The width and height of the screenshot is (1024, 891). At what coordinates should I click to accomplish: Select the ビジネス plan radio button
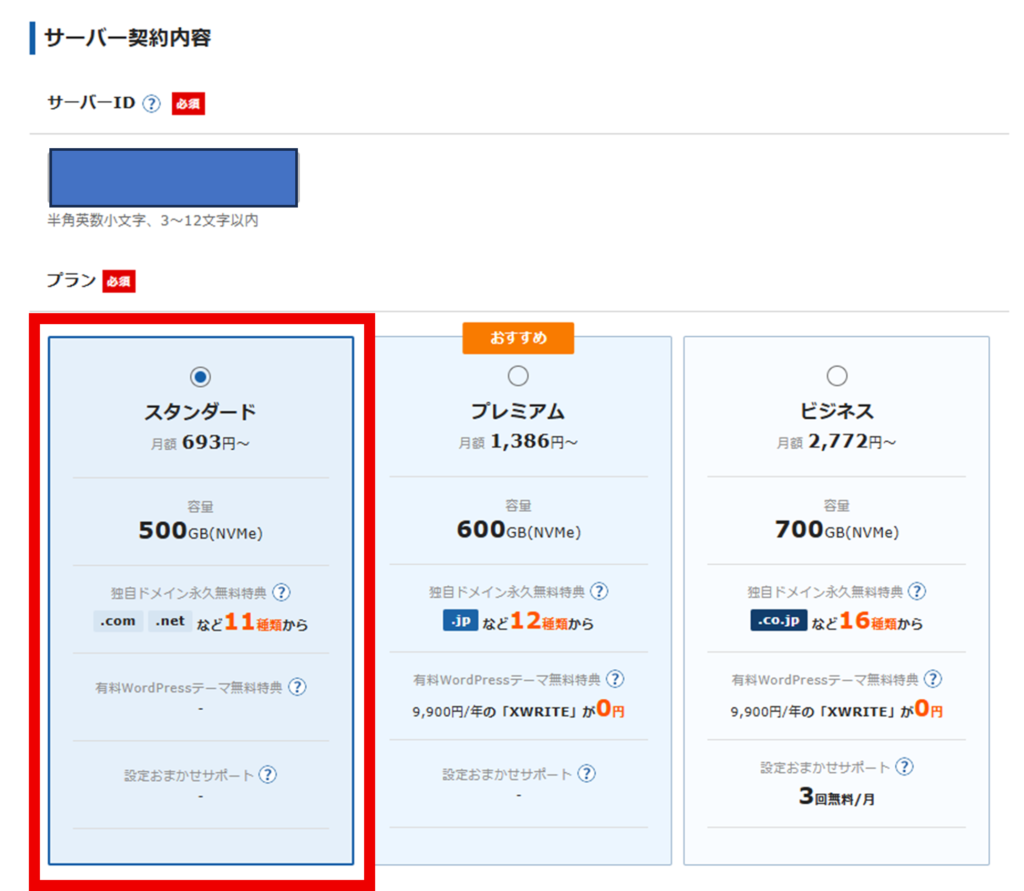(837, 377)
